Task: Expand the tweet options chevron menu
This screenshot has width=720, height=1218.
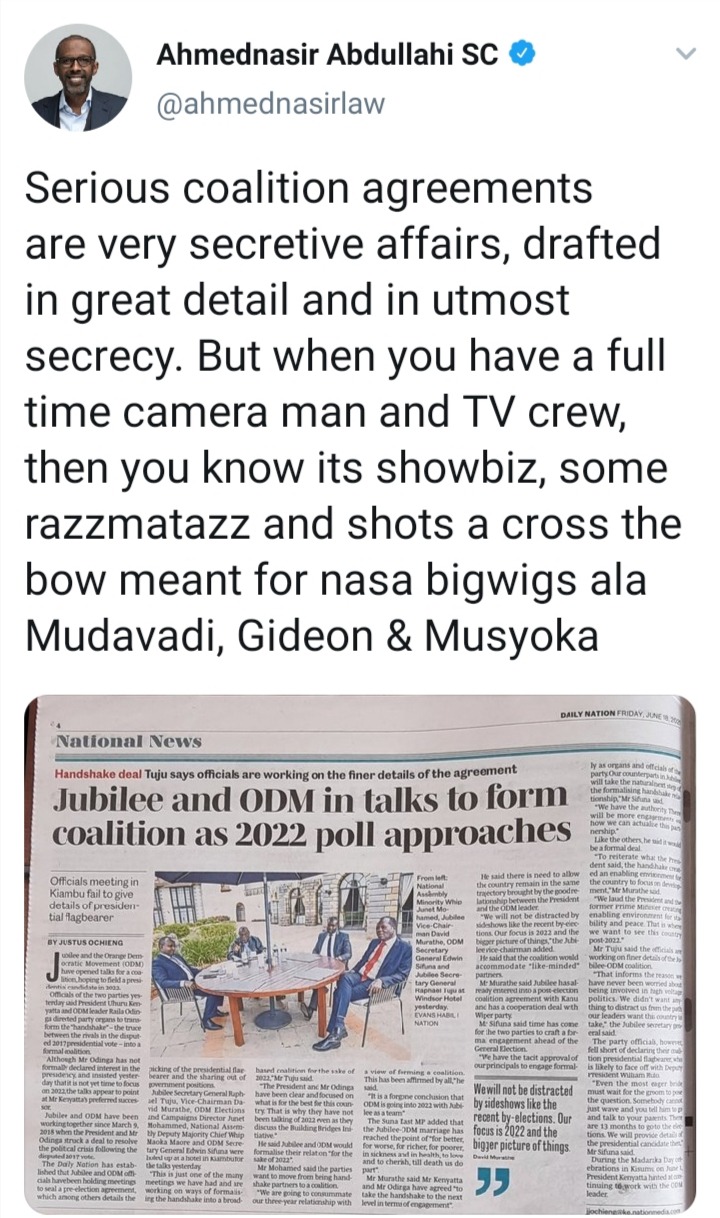Action: point(686,54)
